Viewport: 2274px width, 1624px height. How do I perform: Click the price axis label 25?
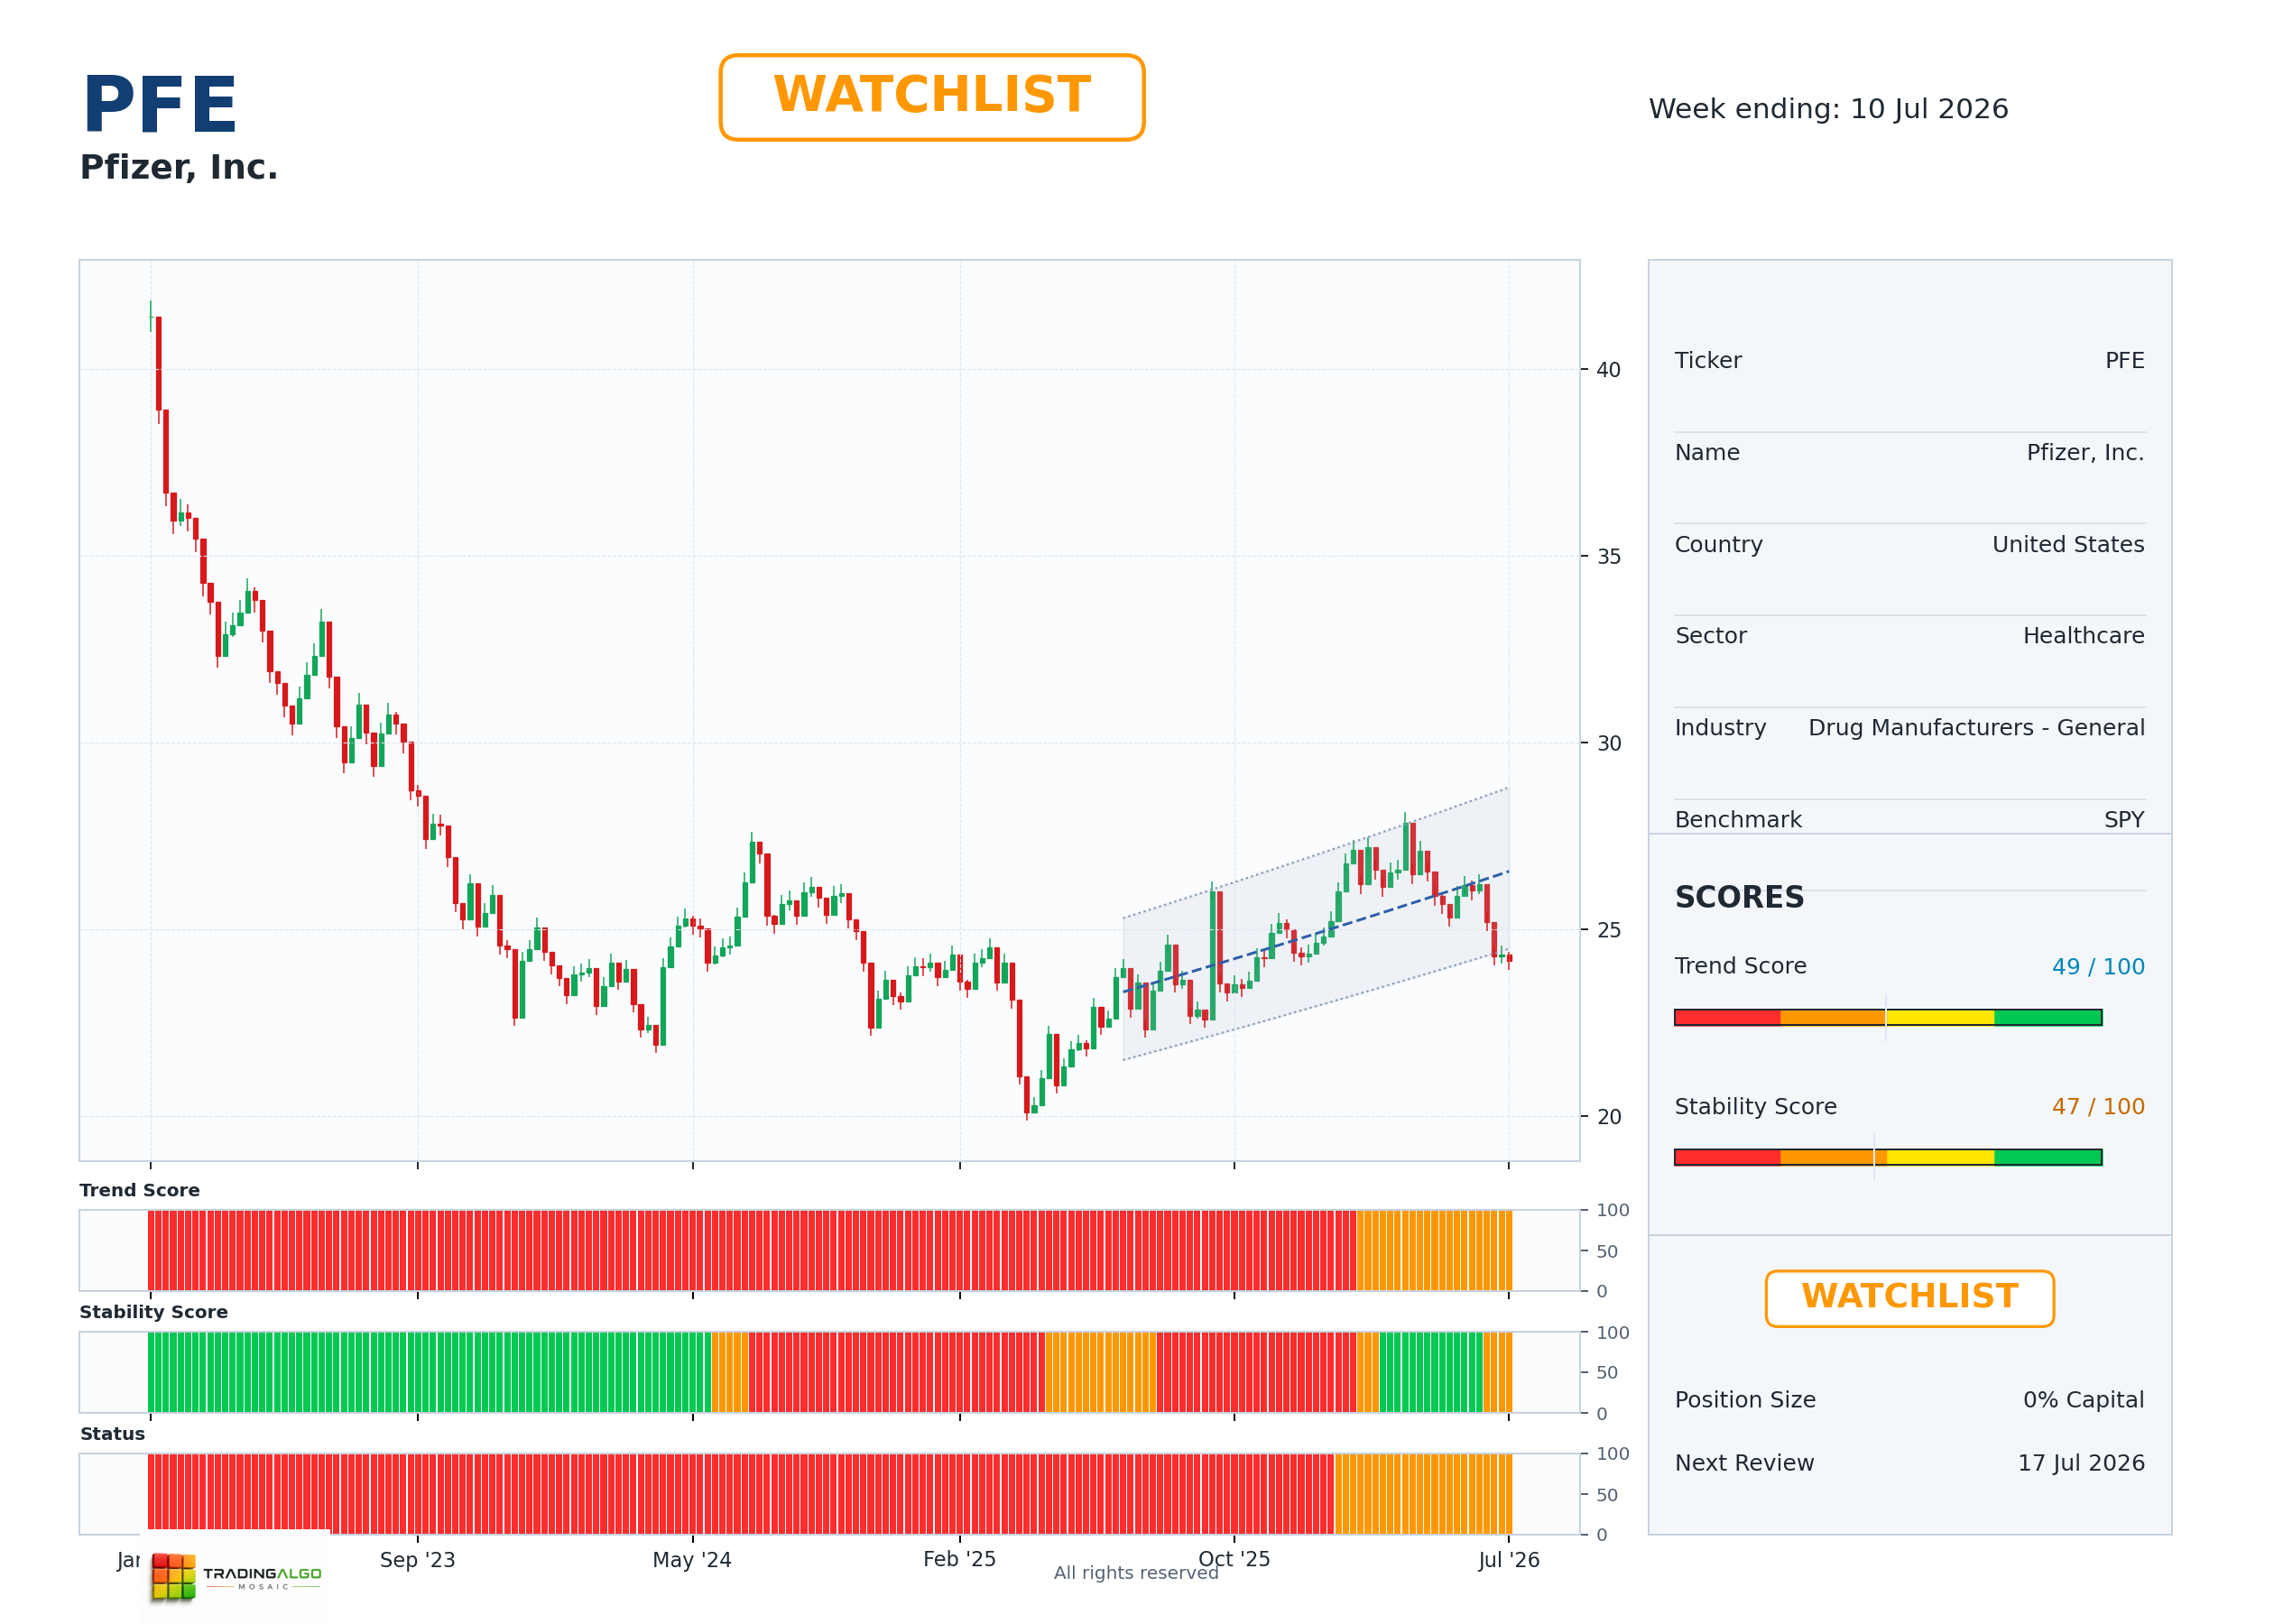[1608, 930]
